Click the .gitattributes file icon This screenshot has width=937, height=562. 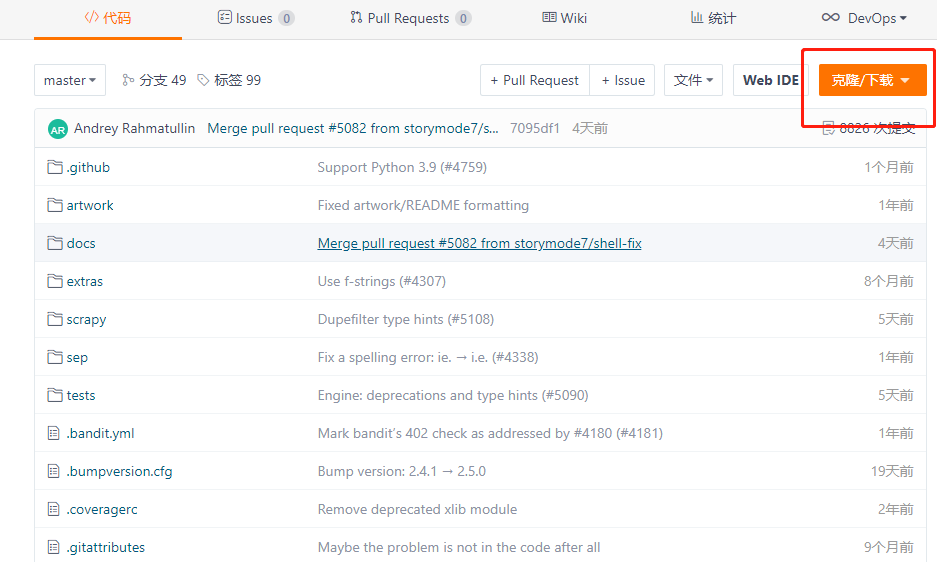tap(54, 547)
